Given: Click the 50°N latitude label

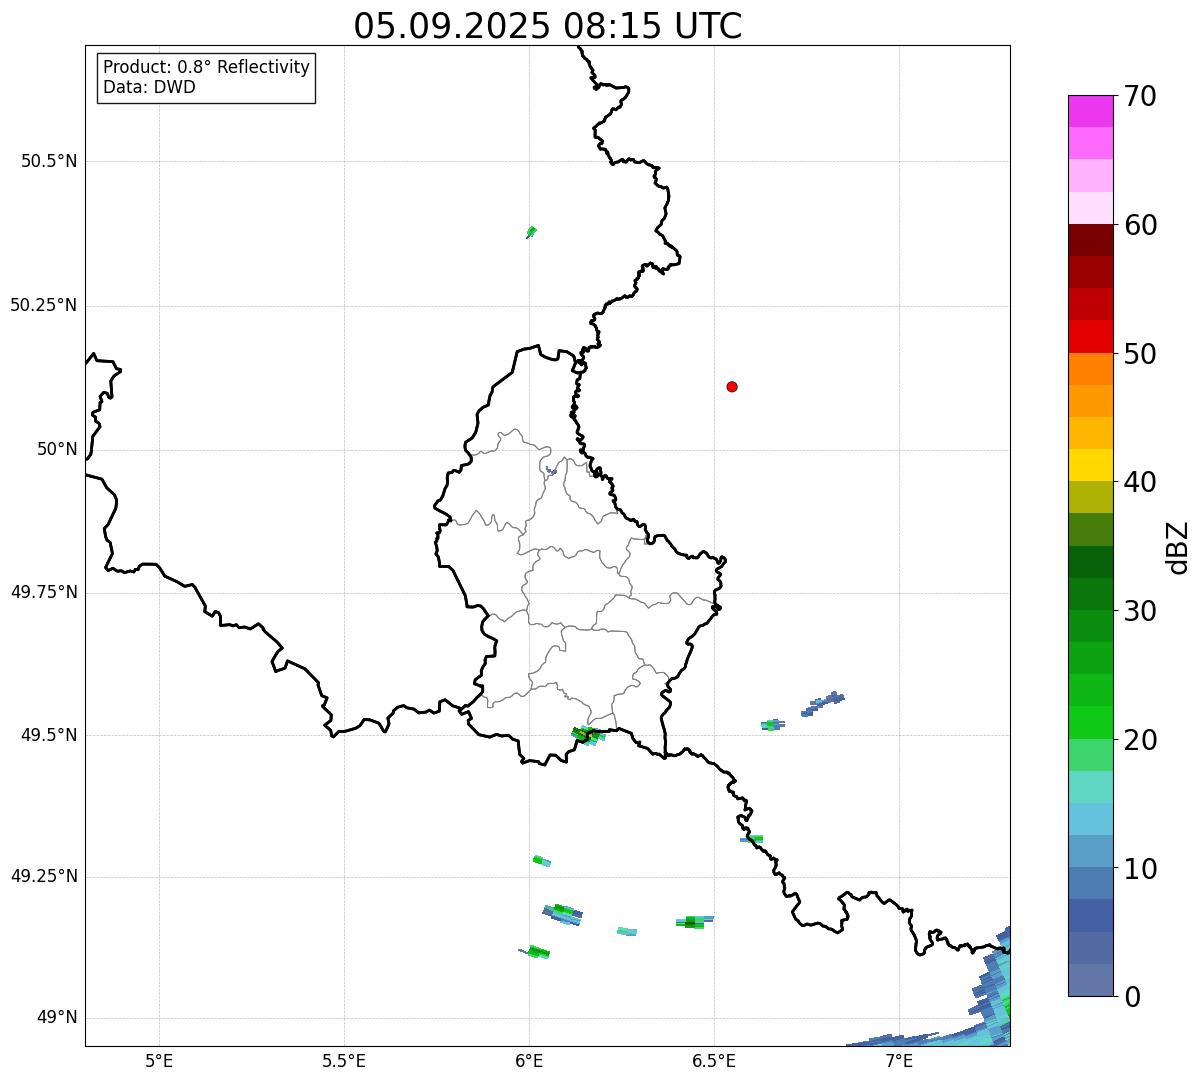Looking at the screenshot, I should click(x=57, y=449).
